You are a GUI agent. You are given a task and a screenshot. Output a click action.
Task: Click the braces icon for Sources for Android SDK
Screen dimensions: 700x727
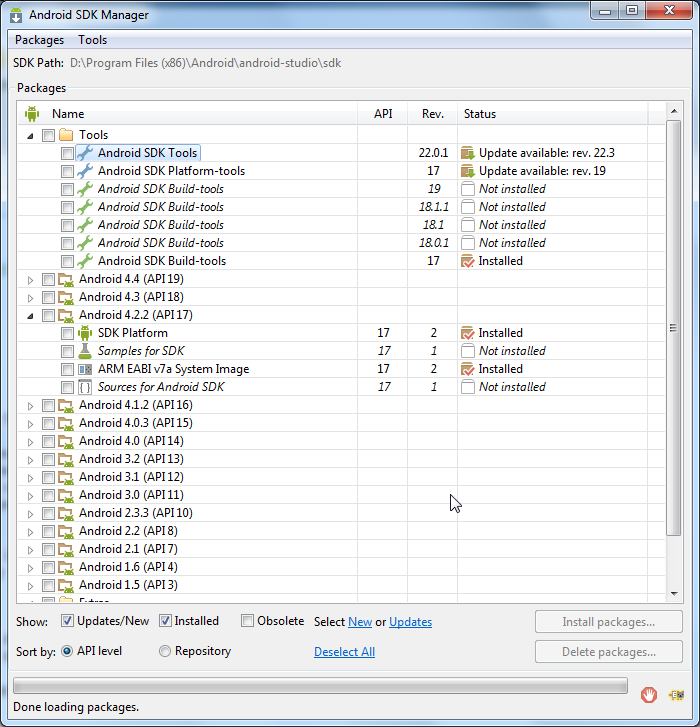click(85, 387)
